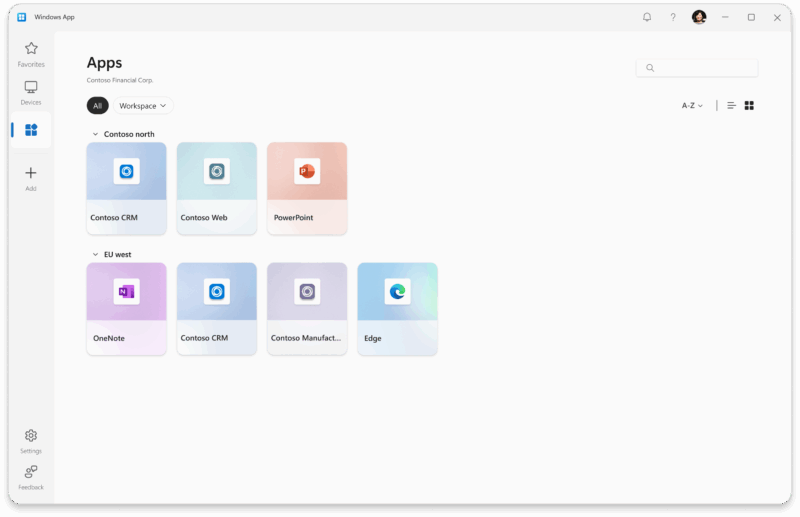Open the Feedback sidebar item
The height and width of the screenshot is (517, 800).
pos(31,476)
